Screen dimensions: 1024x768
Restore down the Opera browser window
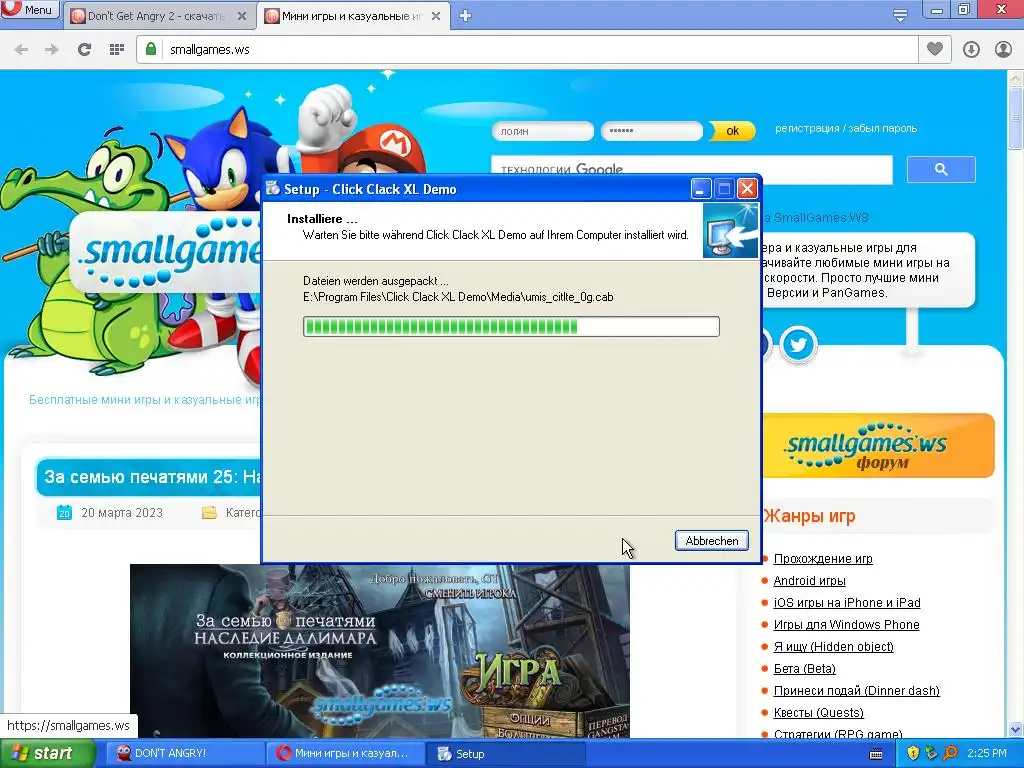964,10
